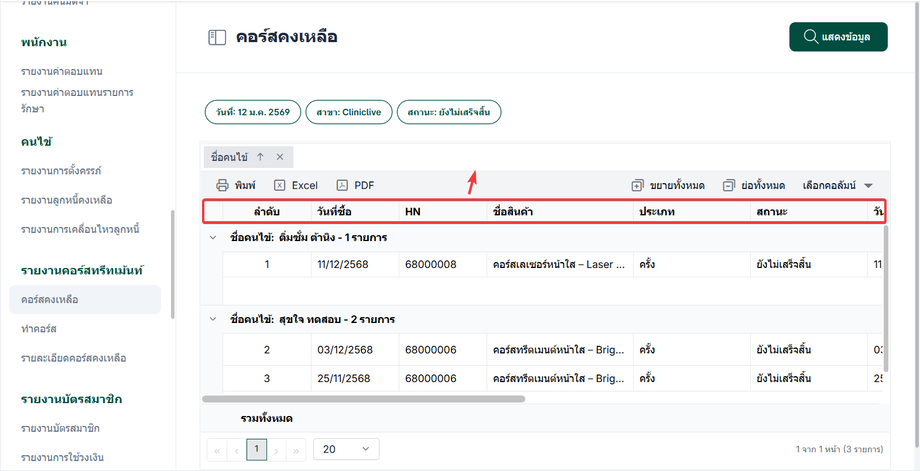The width and height of the screenshot is (920, 471).
Task: Click the sidebar's vertical scrollbar
Action: 172,264
